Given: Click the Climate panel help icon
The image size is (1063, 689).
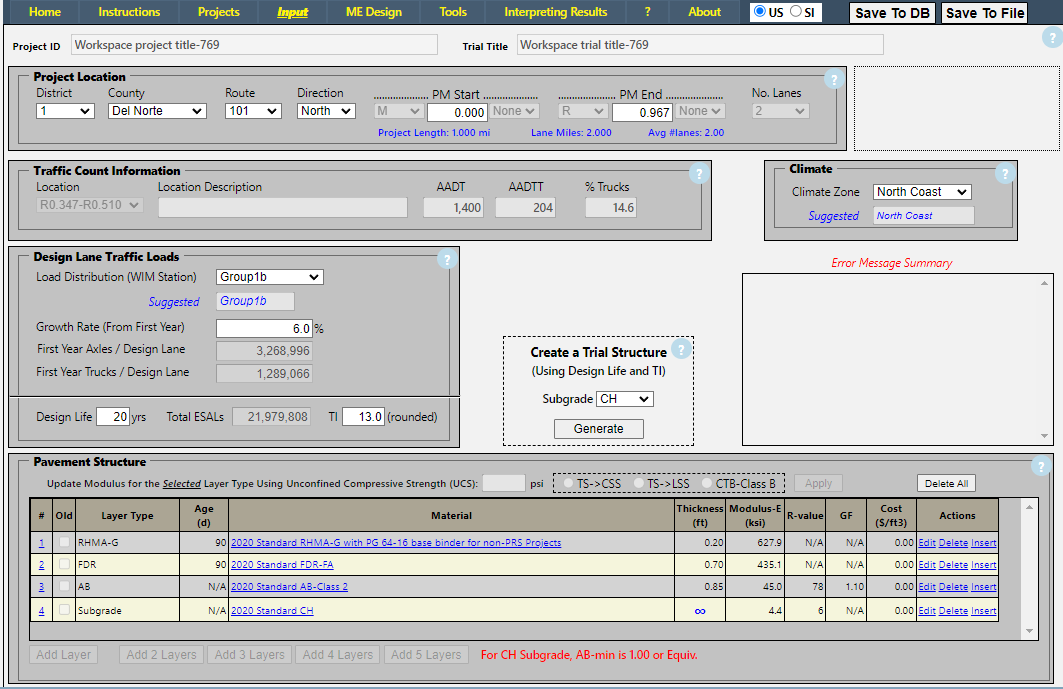Looking at the screenshot, I should click(1004, 174).
